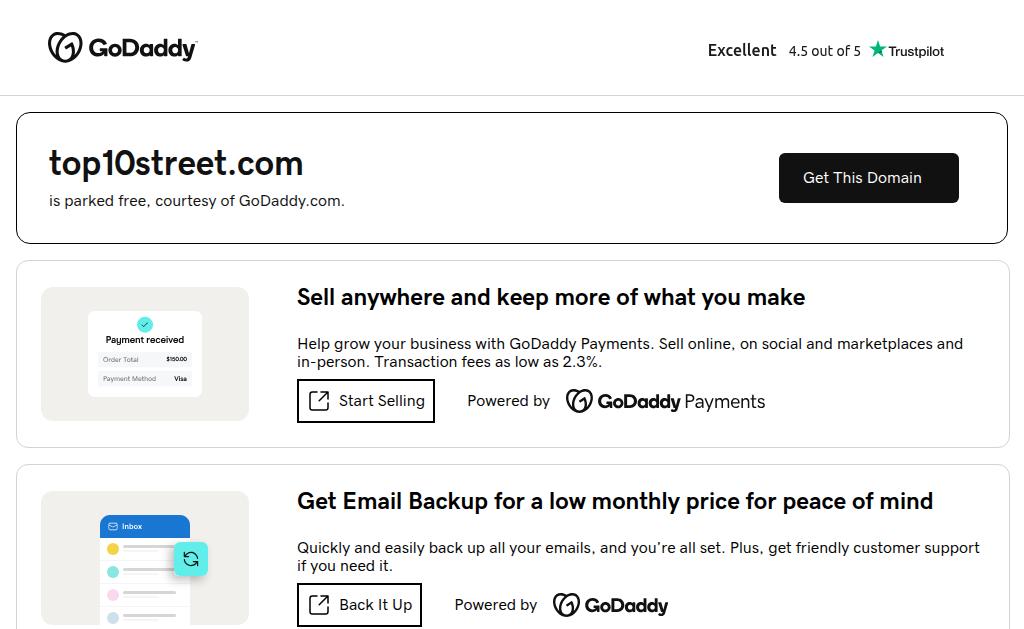Click the Sell anywhere heading
This screenshot has width=1024, height=629.
coord(551,297)
